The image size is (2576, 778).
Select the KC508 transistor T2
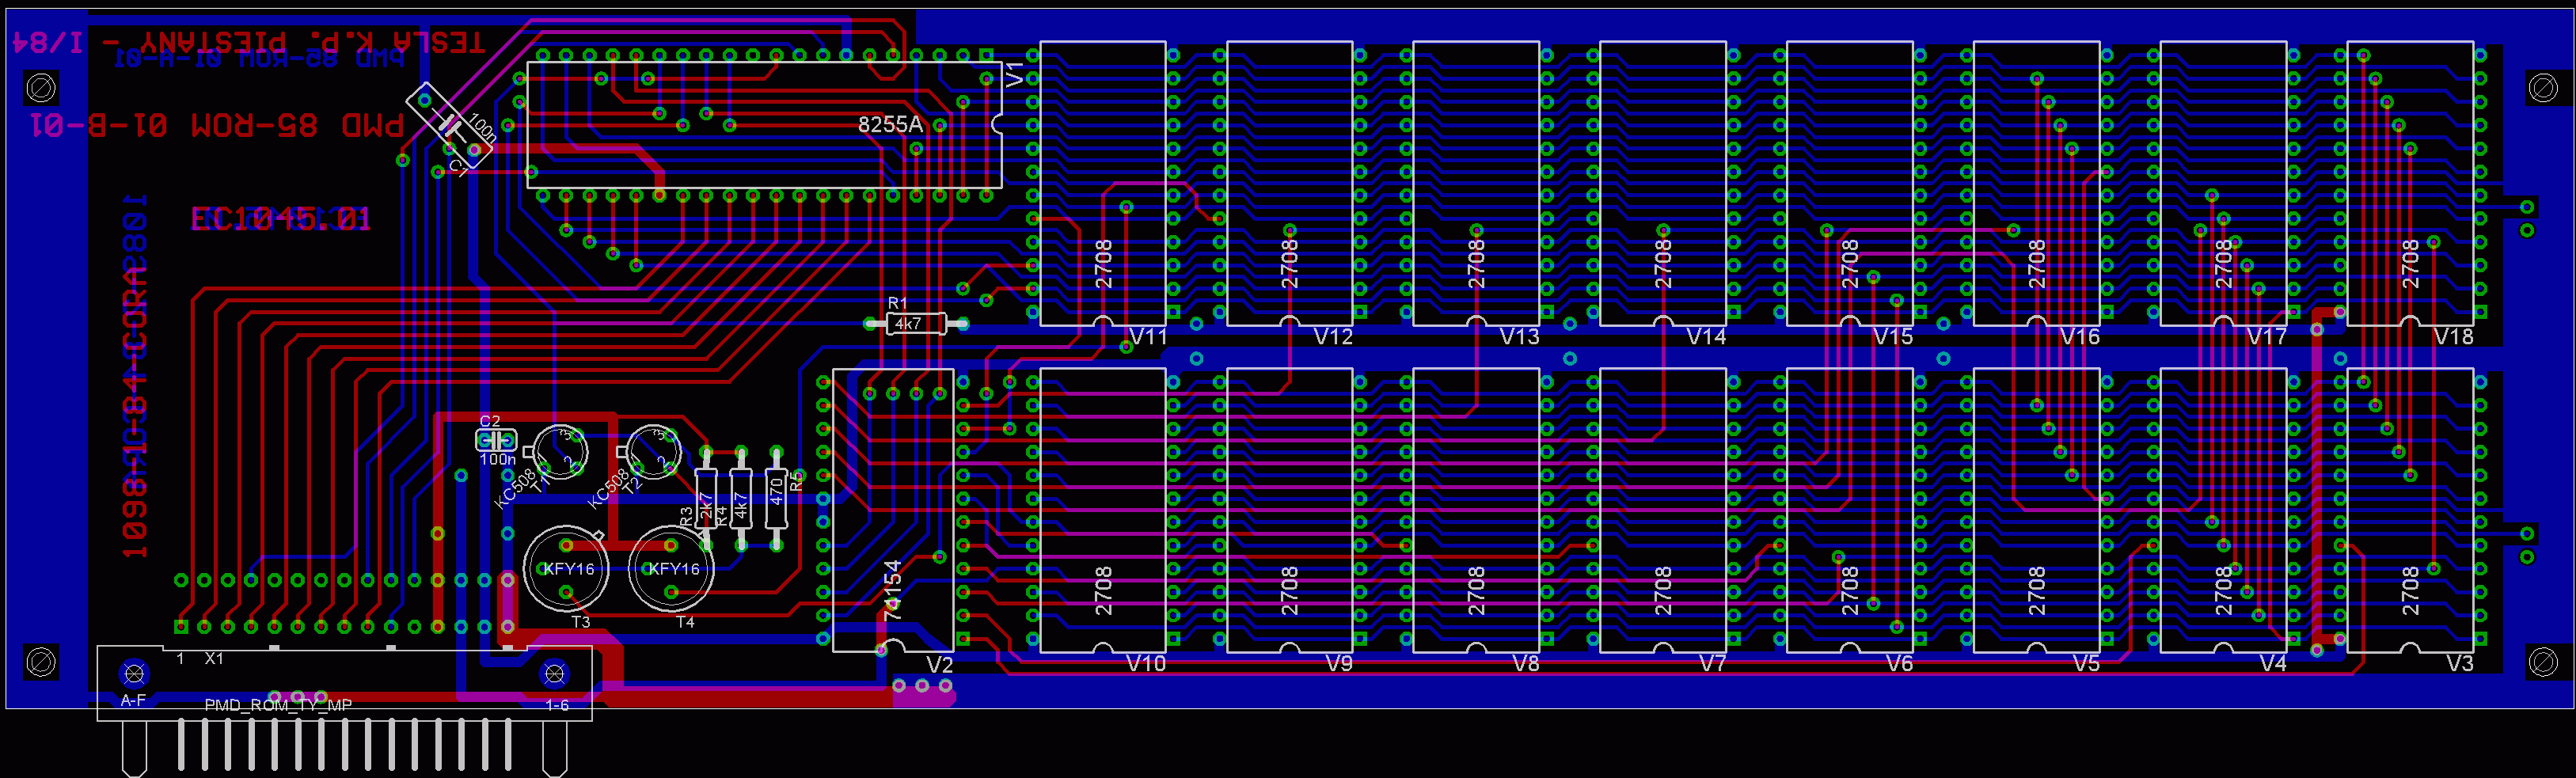(653, 452)
